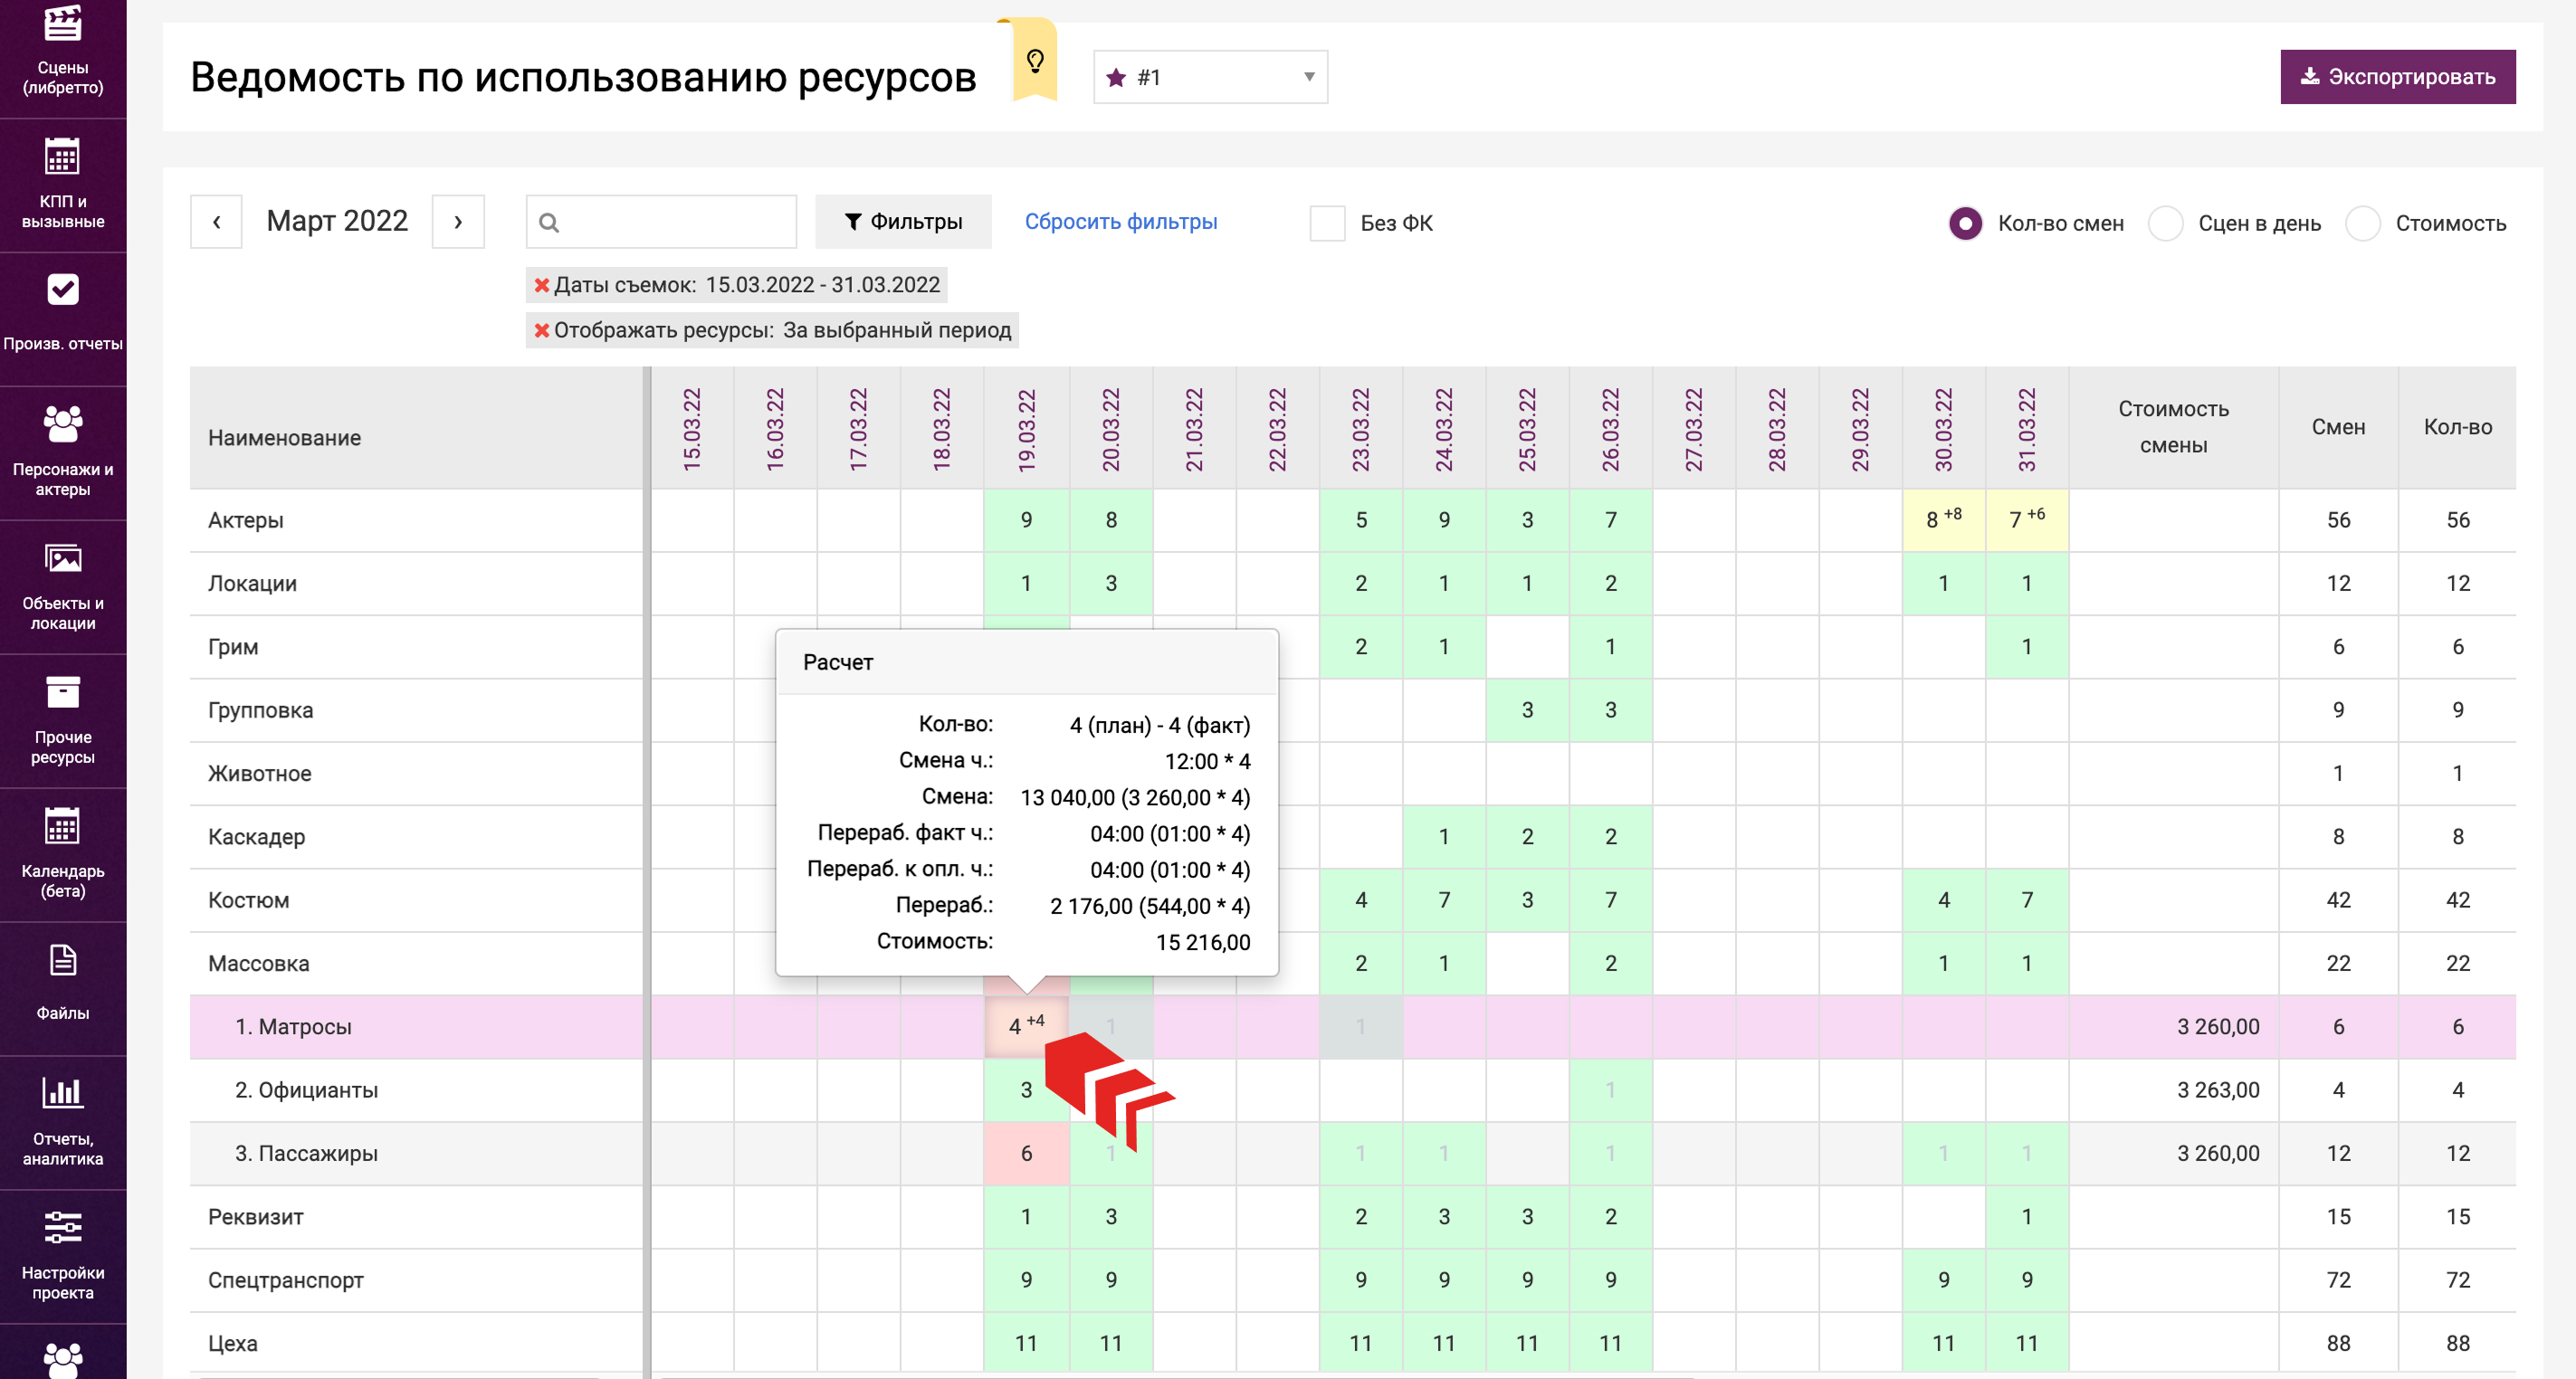Select the 1. Матросы row name
Image resolution: width=2576 pixels, height=1379 pixels.
click(x=293, y=1027)
